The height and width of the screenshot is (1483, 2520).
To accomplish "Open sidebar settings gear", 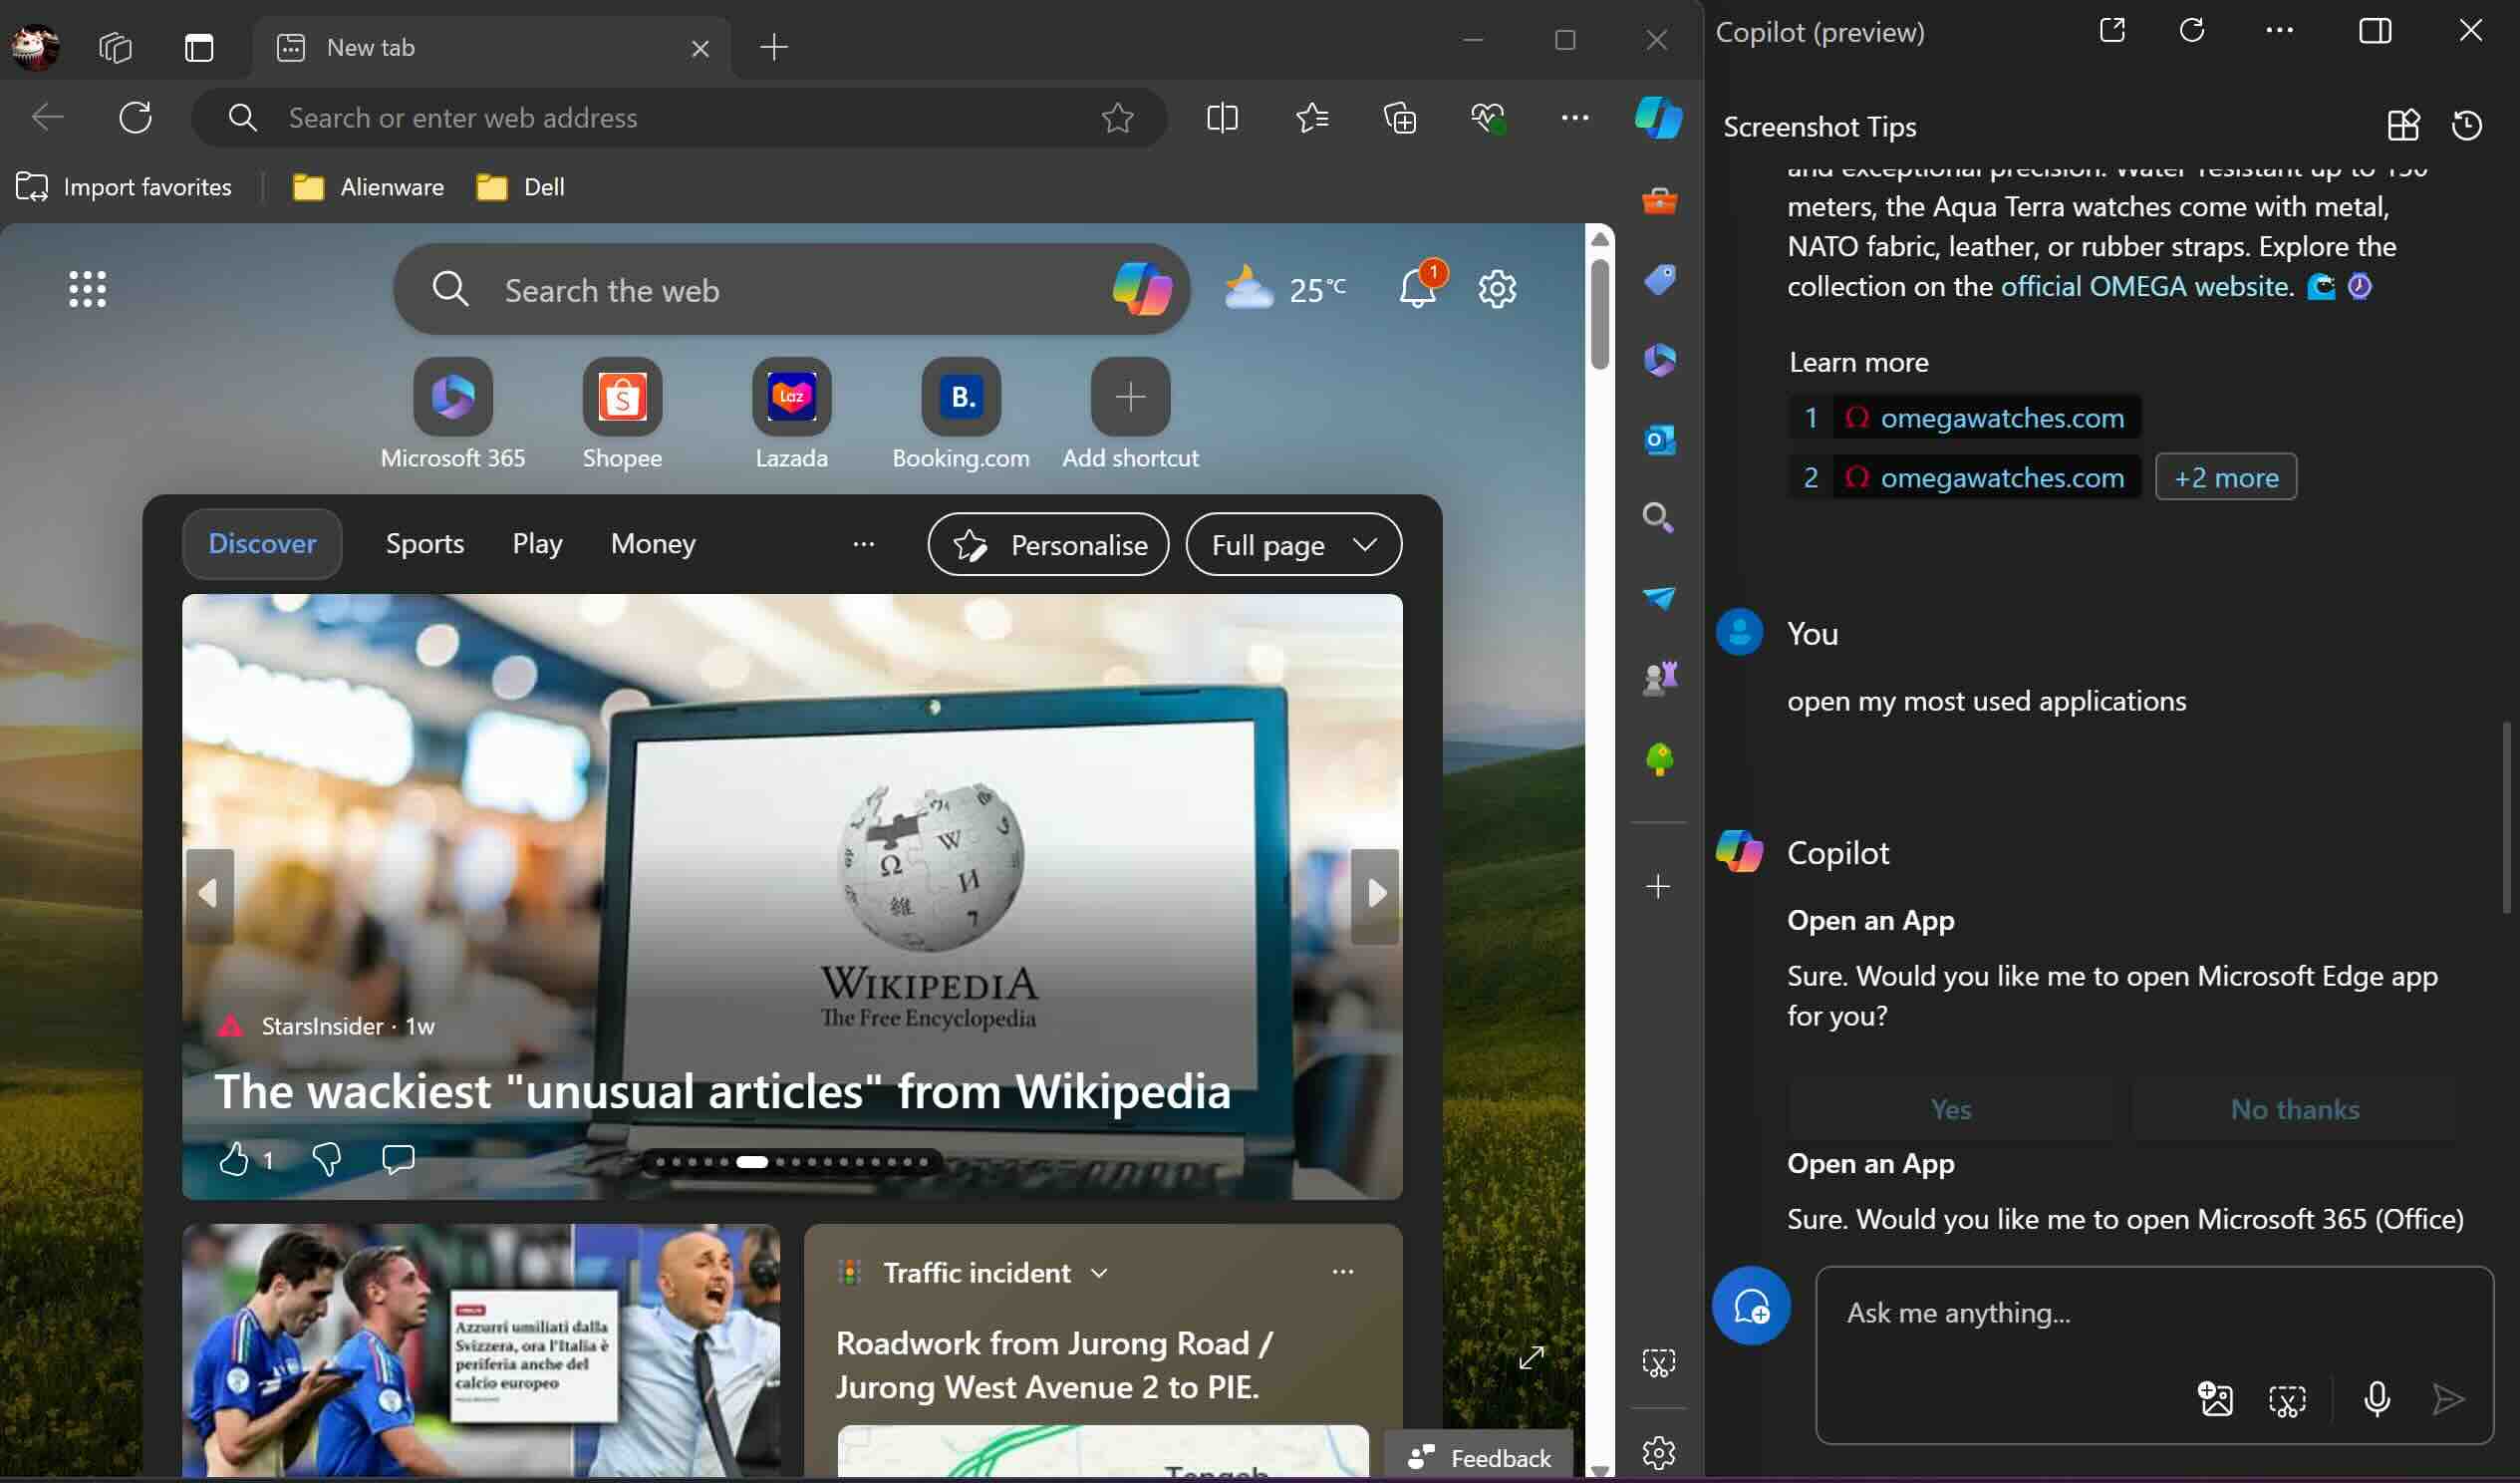I will click(x=1659, y=1453).
